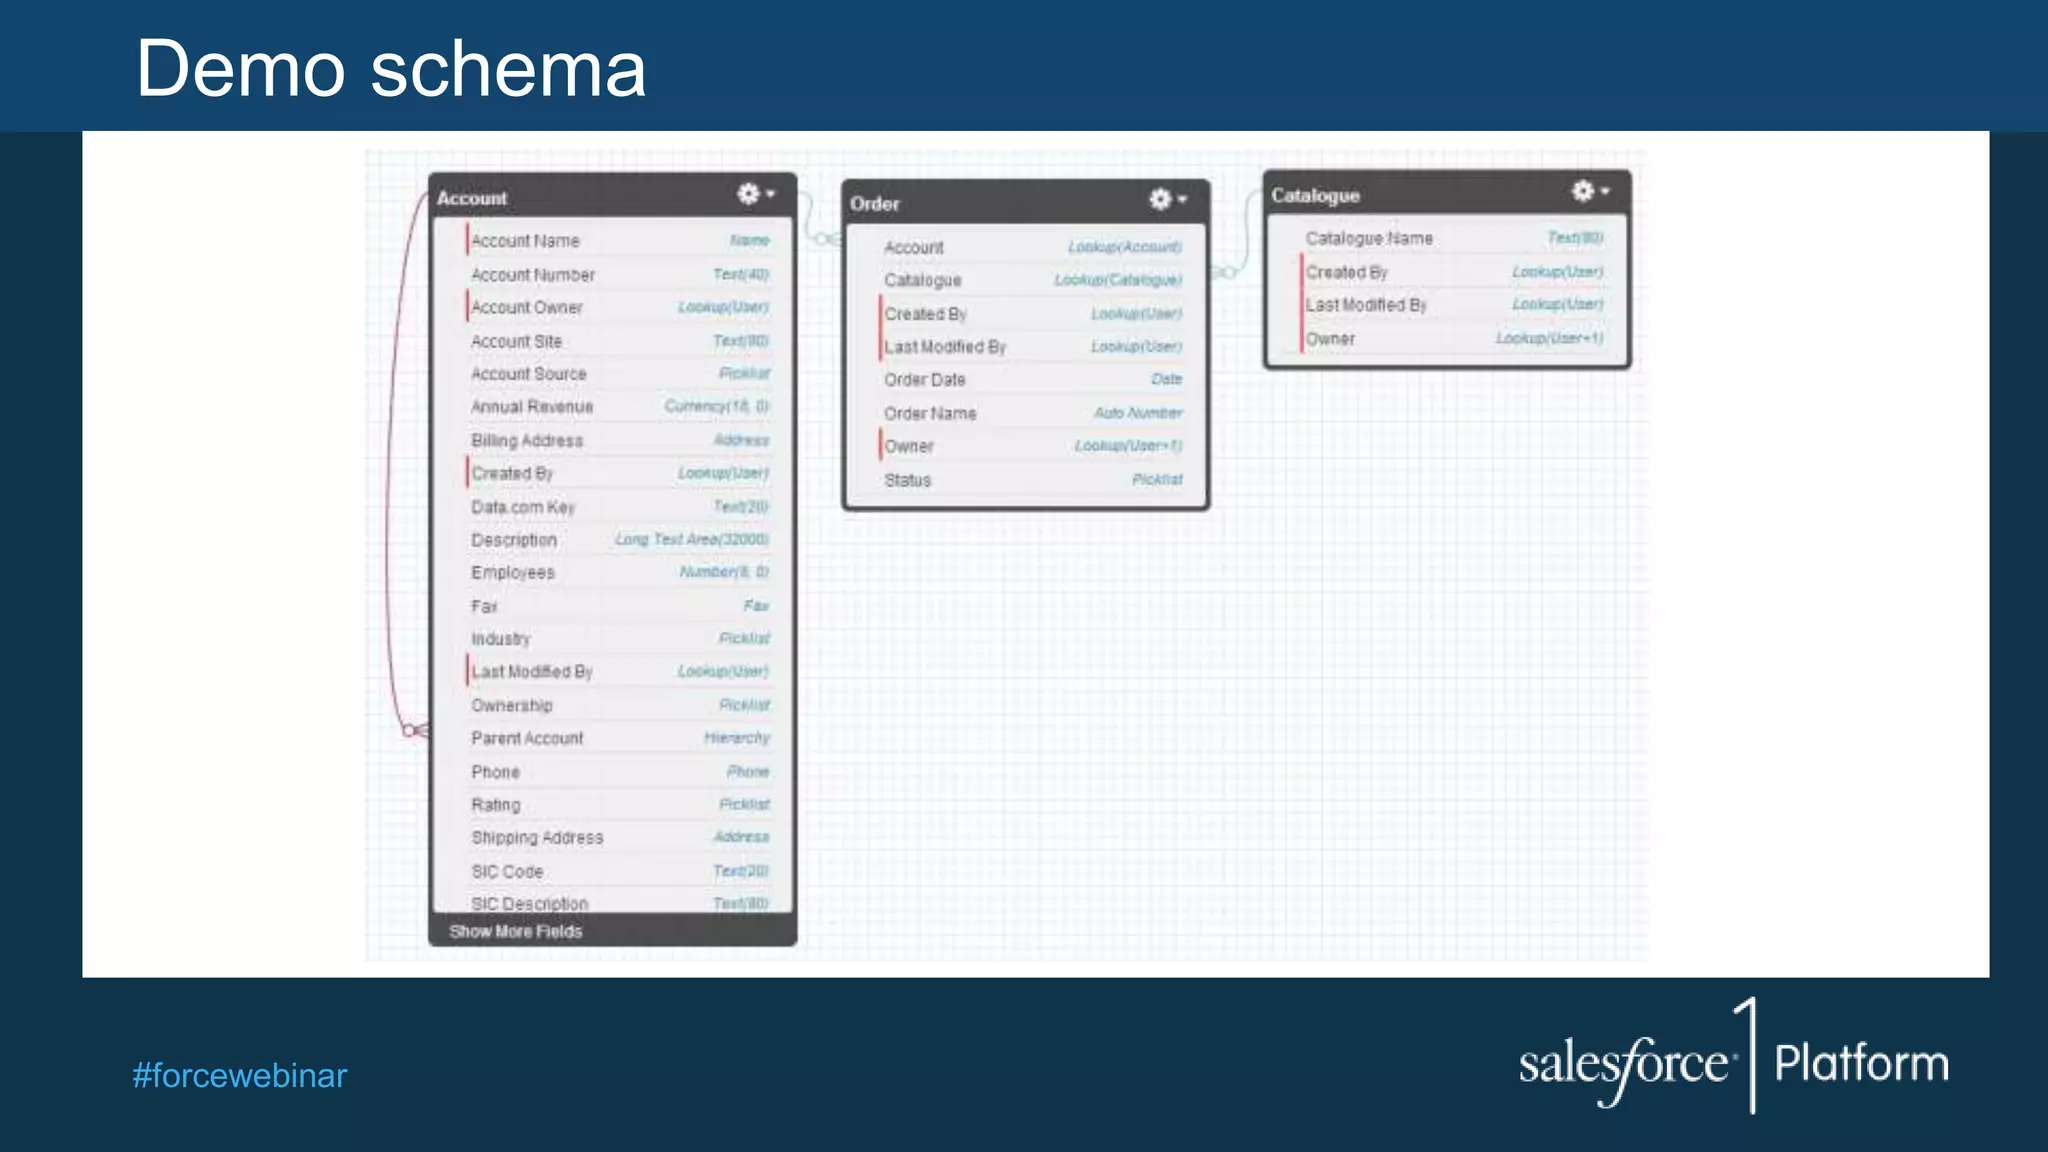The image size is (2048, 1152).
Task: Click Show More Fields on Account
Action: (x=515, y=931)
